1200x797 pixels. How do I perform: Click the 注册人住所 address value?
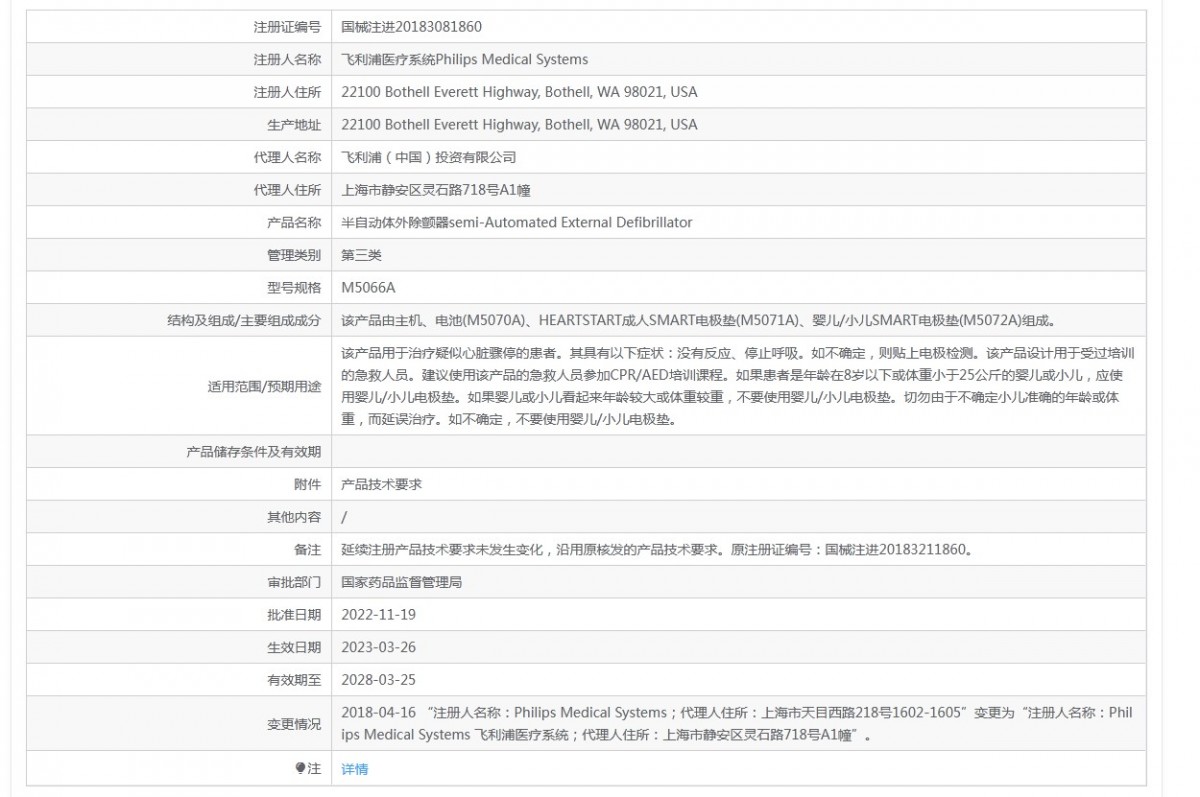[x=519, y=92]
